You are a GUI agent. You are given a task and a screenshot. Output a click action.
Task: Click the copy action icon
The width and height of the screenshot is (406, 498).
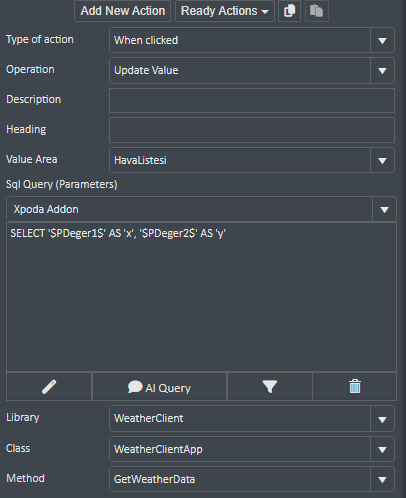tap(289, 11)
